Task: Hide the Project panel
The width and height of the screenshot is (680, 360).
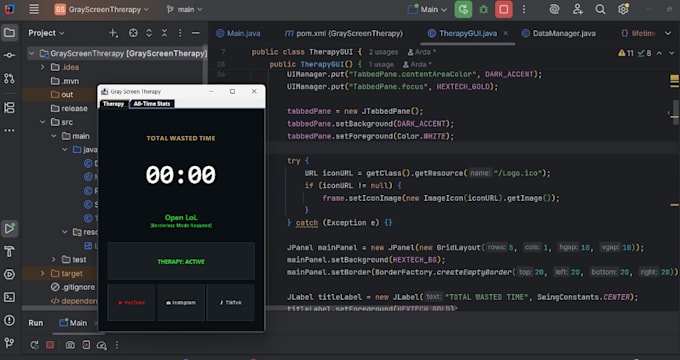Action: point(196,33)
